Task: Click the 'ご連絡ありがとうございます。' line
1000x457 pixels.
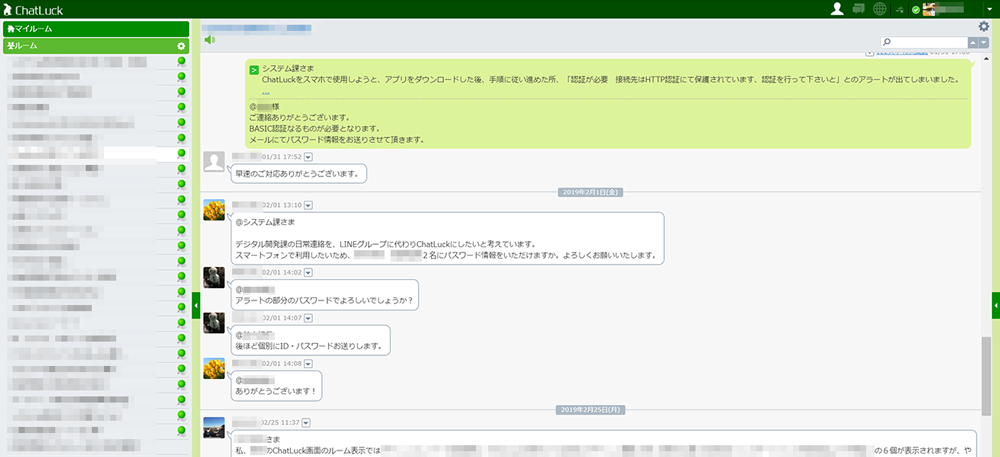Action: (x=300, y=118)
